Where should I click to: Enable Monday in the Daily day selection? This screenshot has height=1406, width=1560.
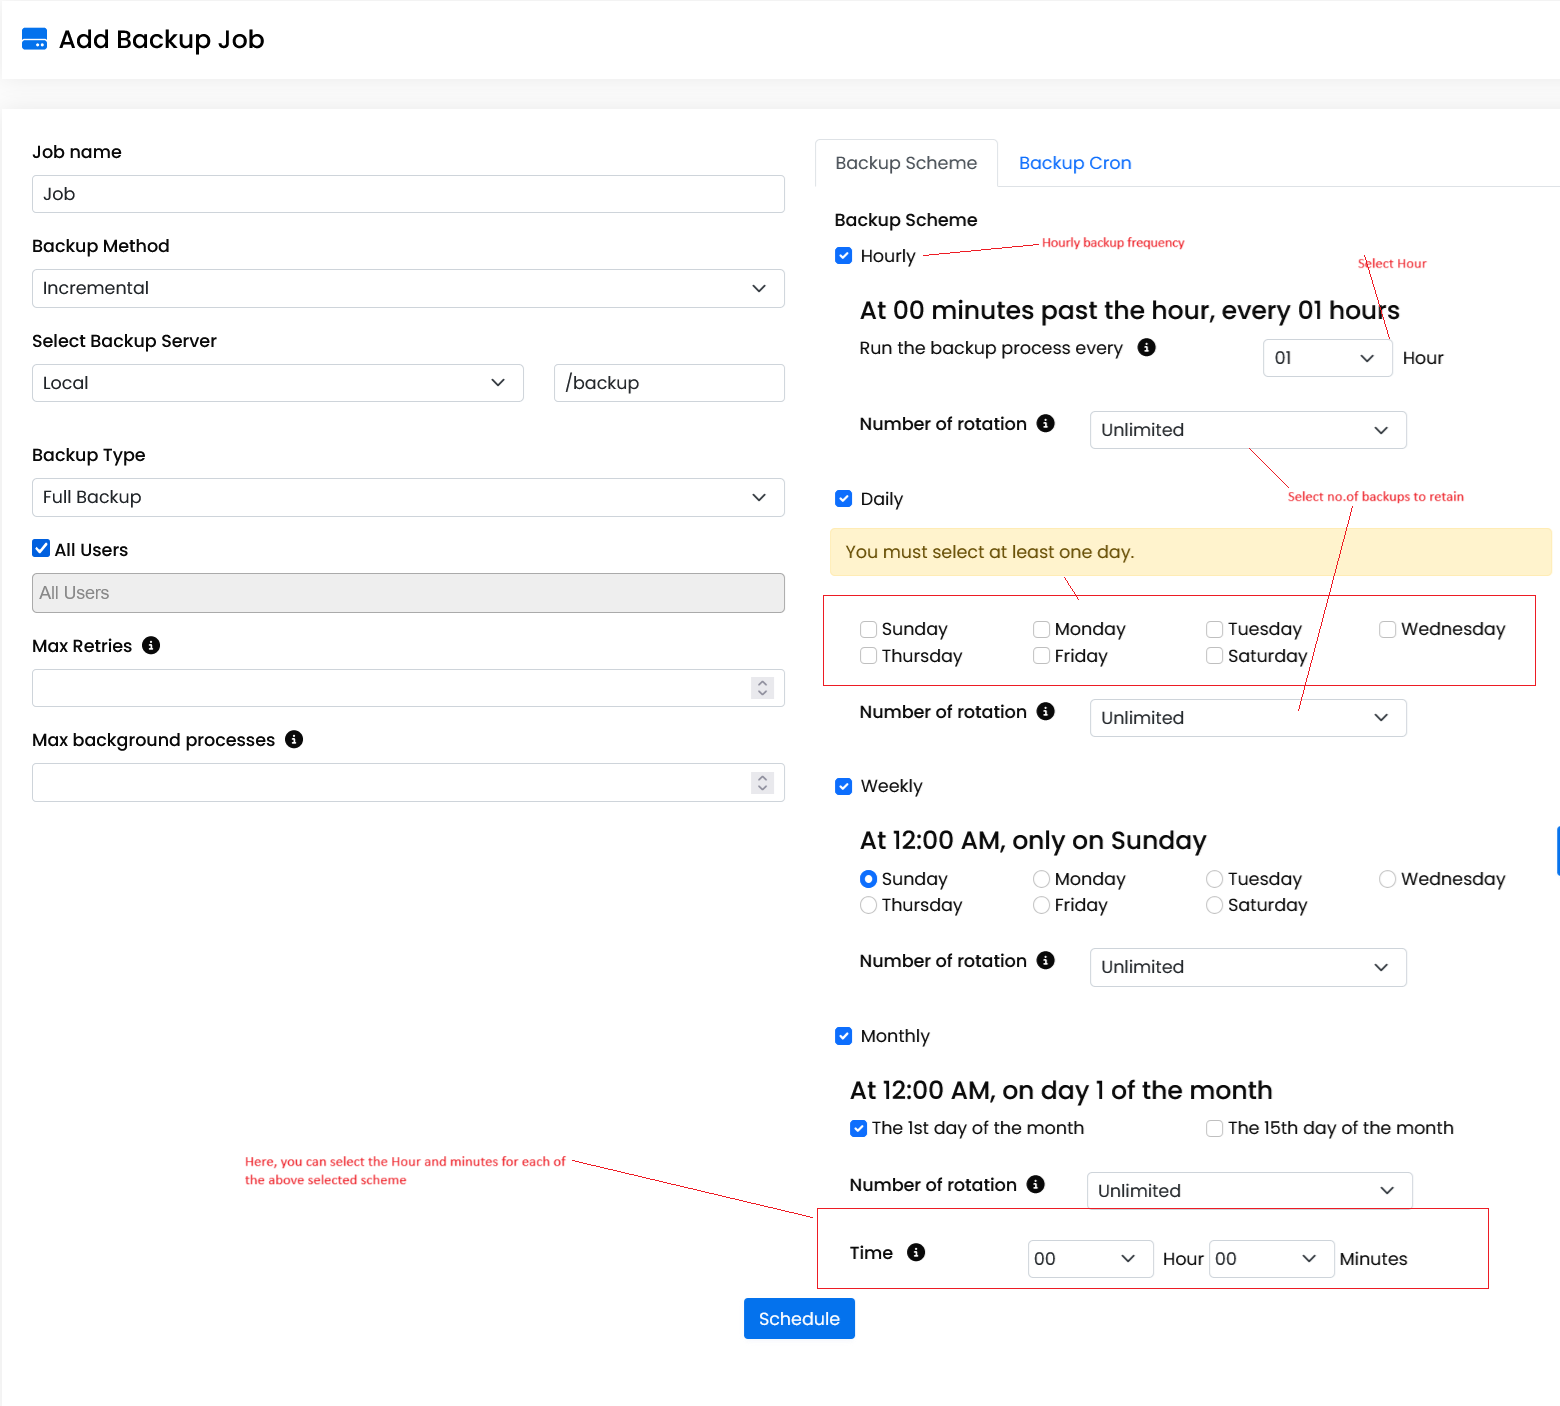(x=1041, y=629)
